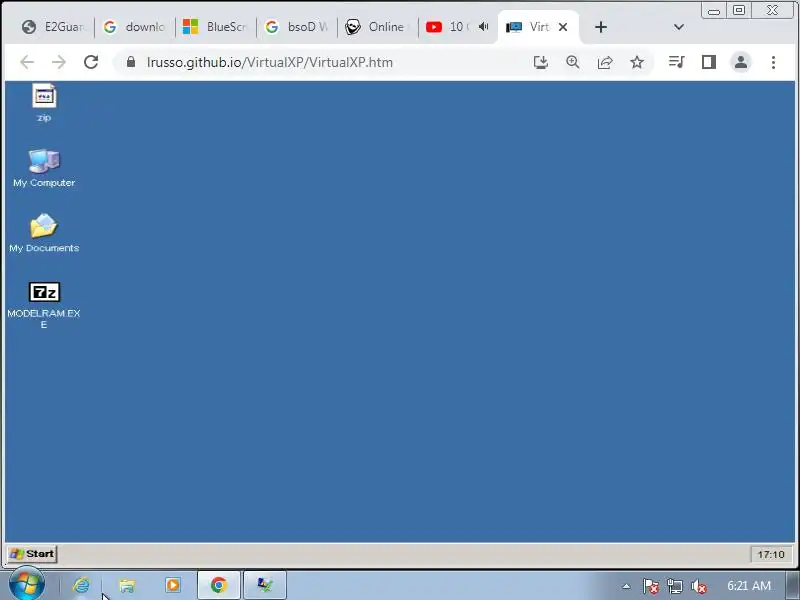Open the network status tray icon

(674, 586)
